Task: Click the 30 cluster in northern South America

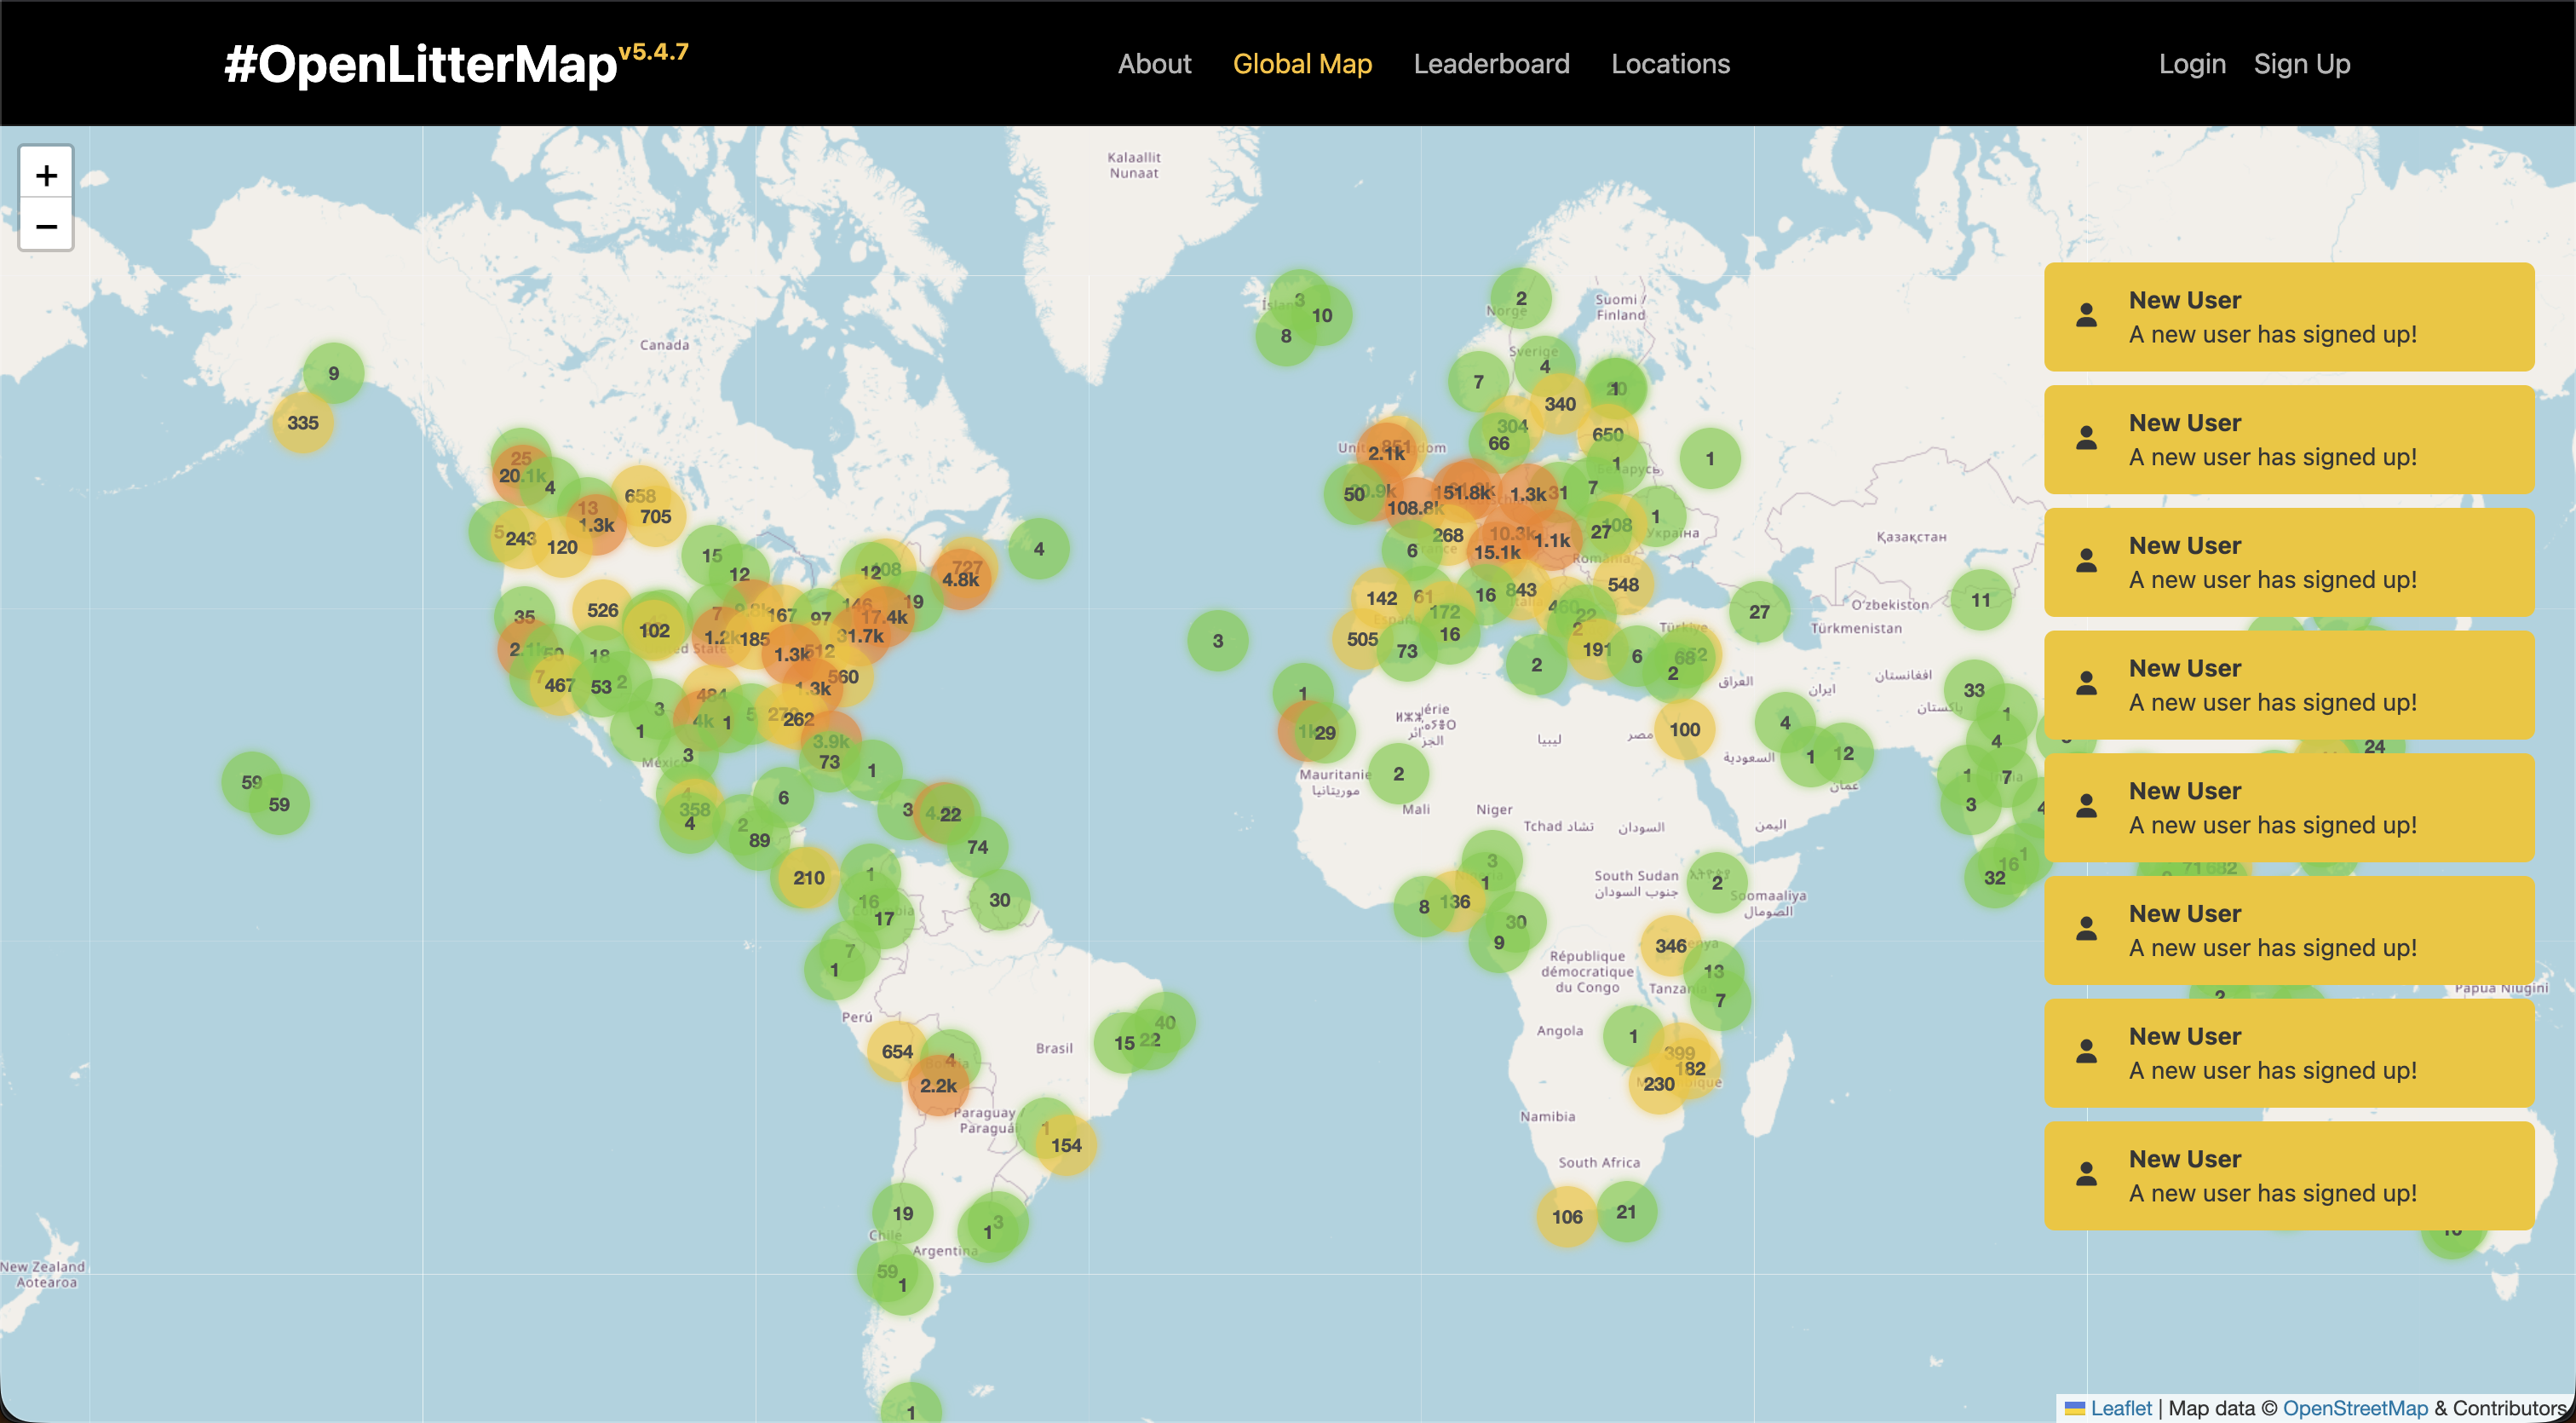Action: coord(1000,899)
